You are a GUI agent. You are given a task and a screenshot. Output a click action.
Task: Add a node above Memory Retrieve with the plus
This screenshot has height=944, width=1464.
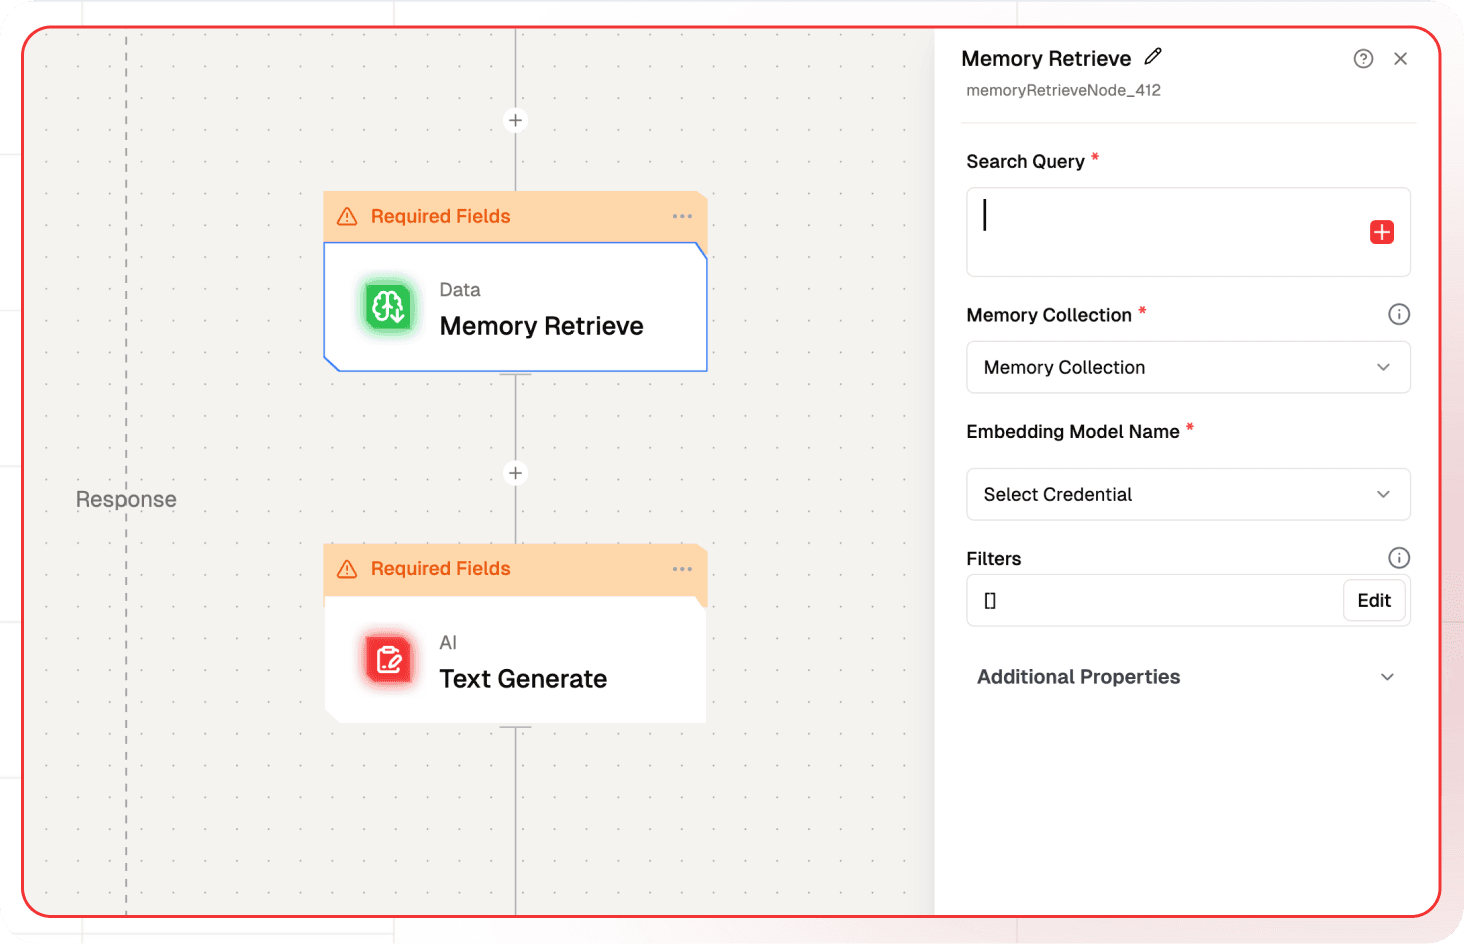[x=515, y=120]
